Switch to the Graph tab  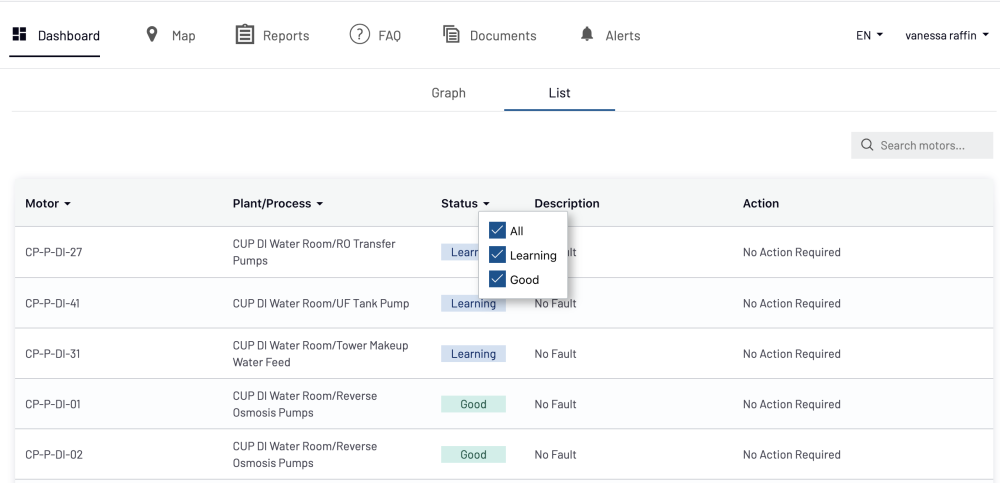pos(448,93)
